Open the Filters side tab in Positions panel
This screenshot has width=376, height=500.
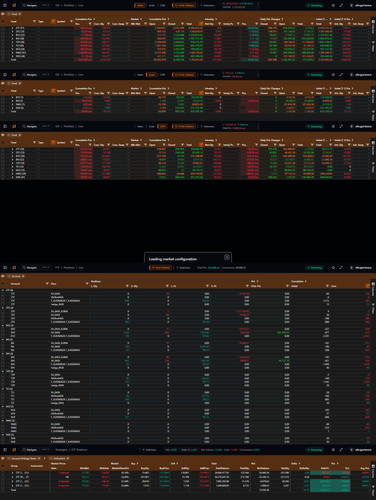[x=373, y=310]
